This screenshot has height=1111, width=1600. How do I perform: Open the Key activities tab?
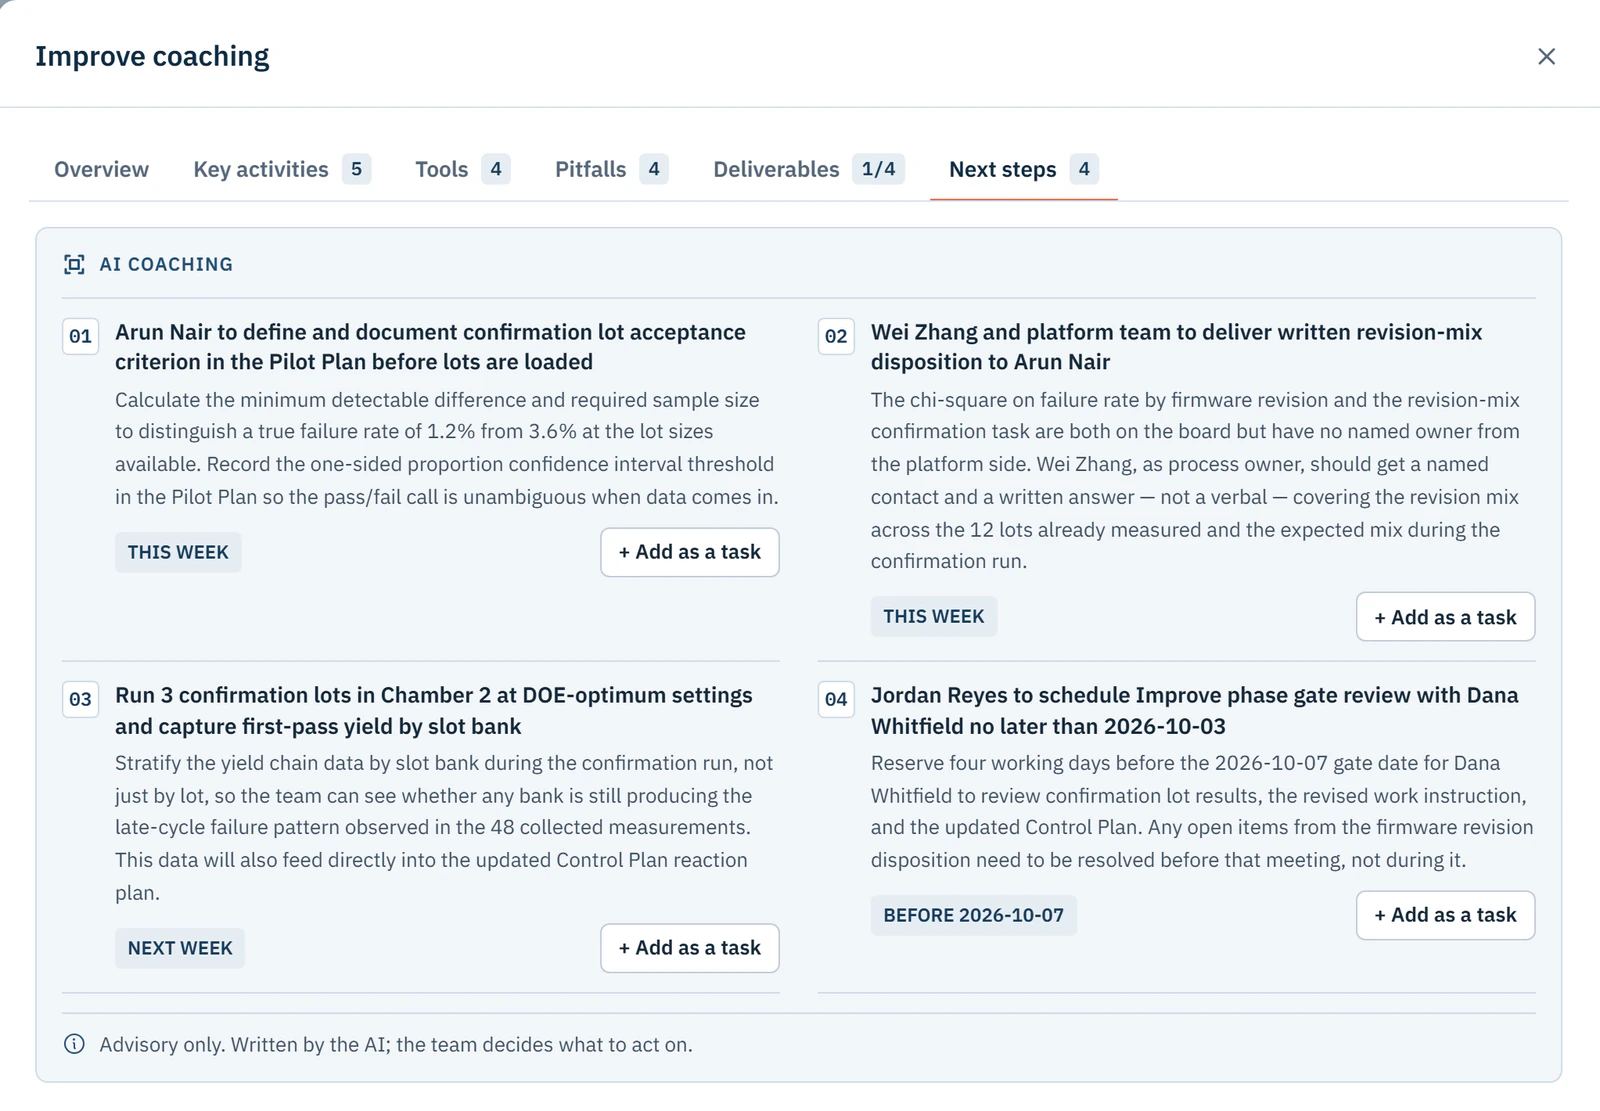coord(282,169)
